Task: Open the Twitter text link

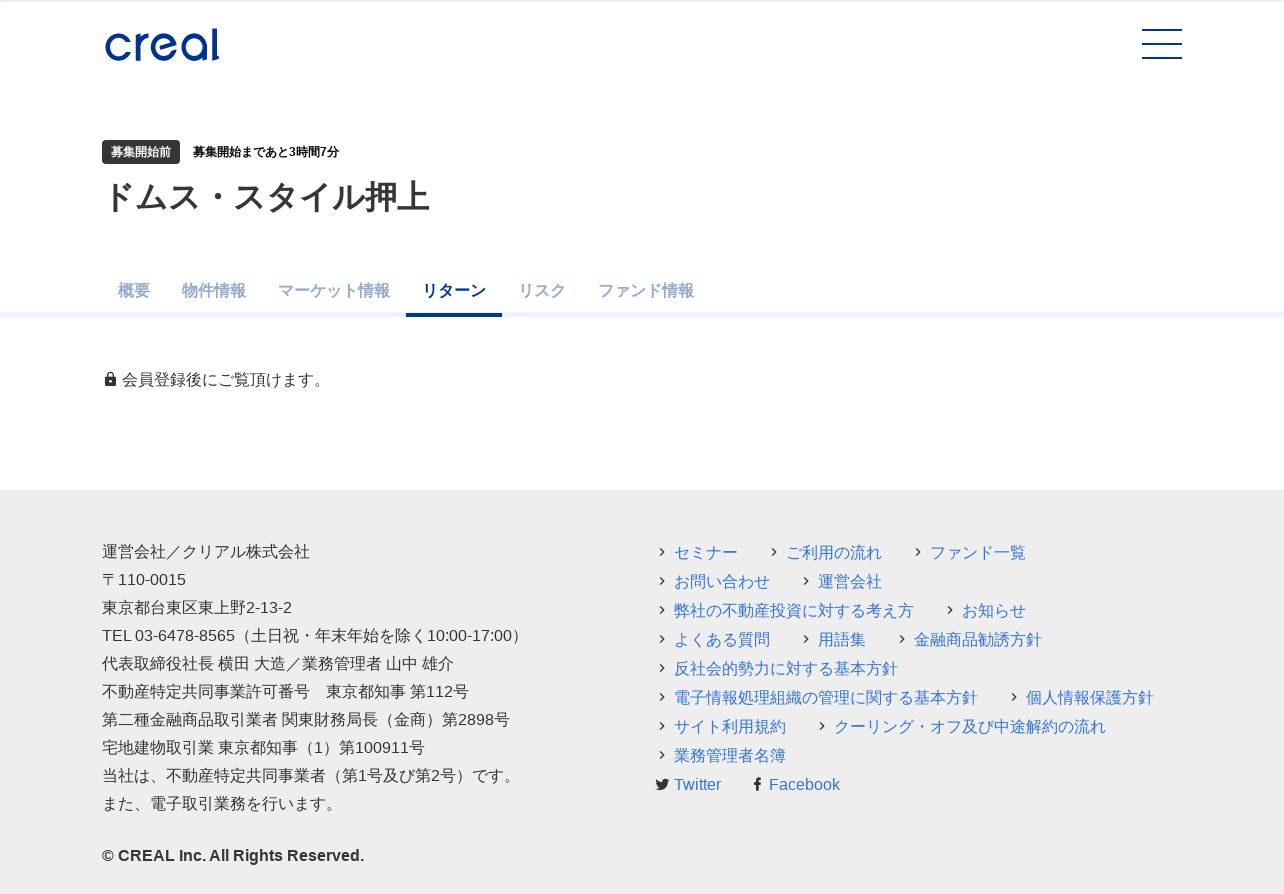Action: 697,785
